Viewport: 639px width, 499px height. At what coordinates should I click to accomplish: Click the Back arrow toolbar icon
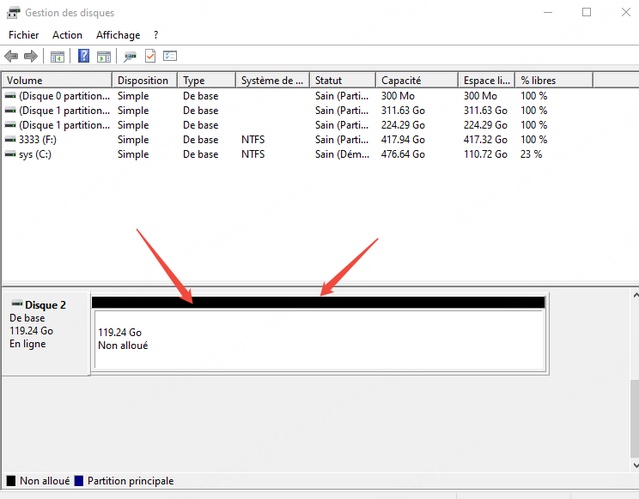click(x=11, y=56)
